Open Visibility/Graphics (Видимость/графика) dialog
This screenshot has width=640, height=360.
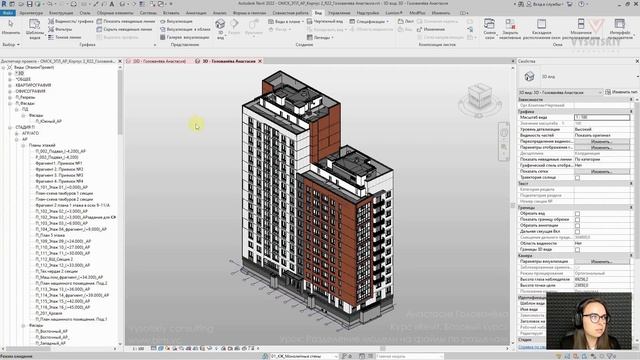(71, 21)
